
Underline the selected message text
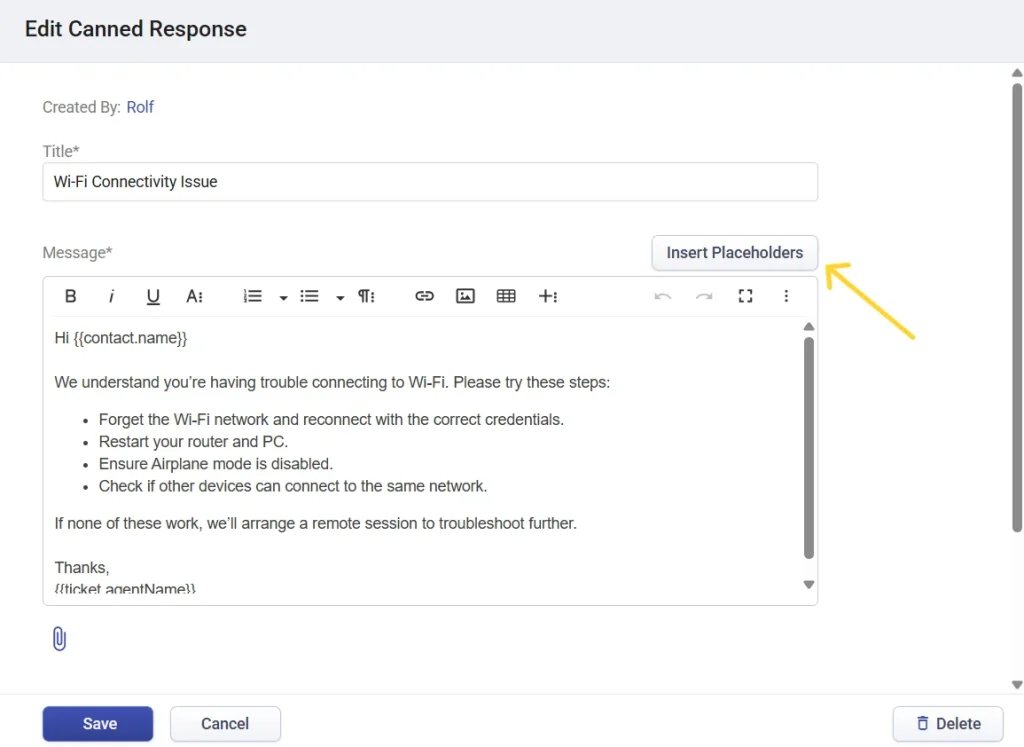(x=153, y=296)
